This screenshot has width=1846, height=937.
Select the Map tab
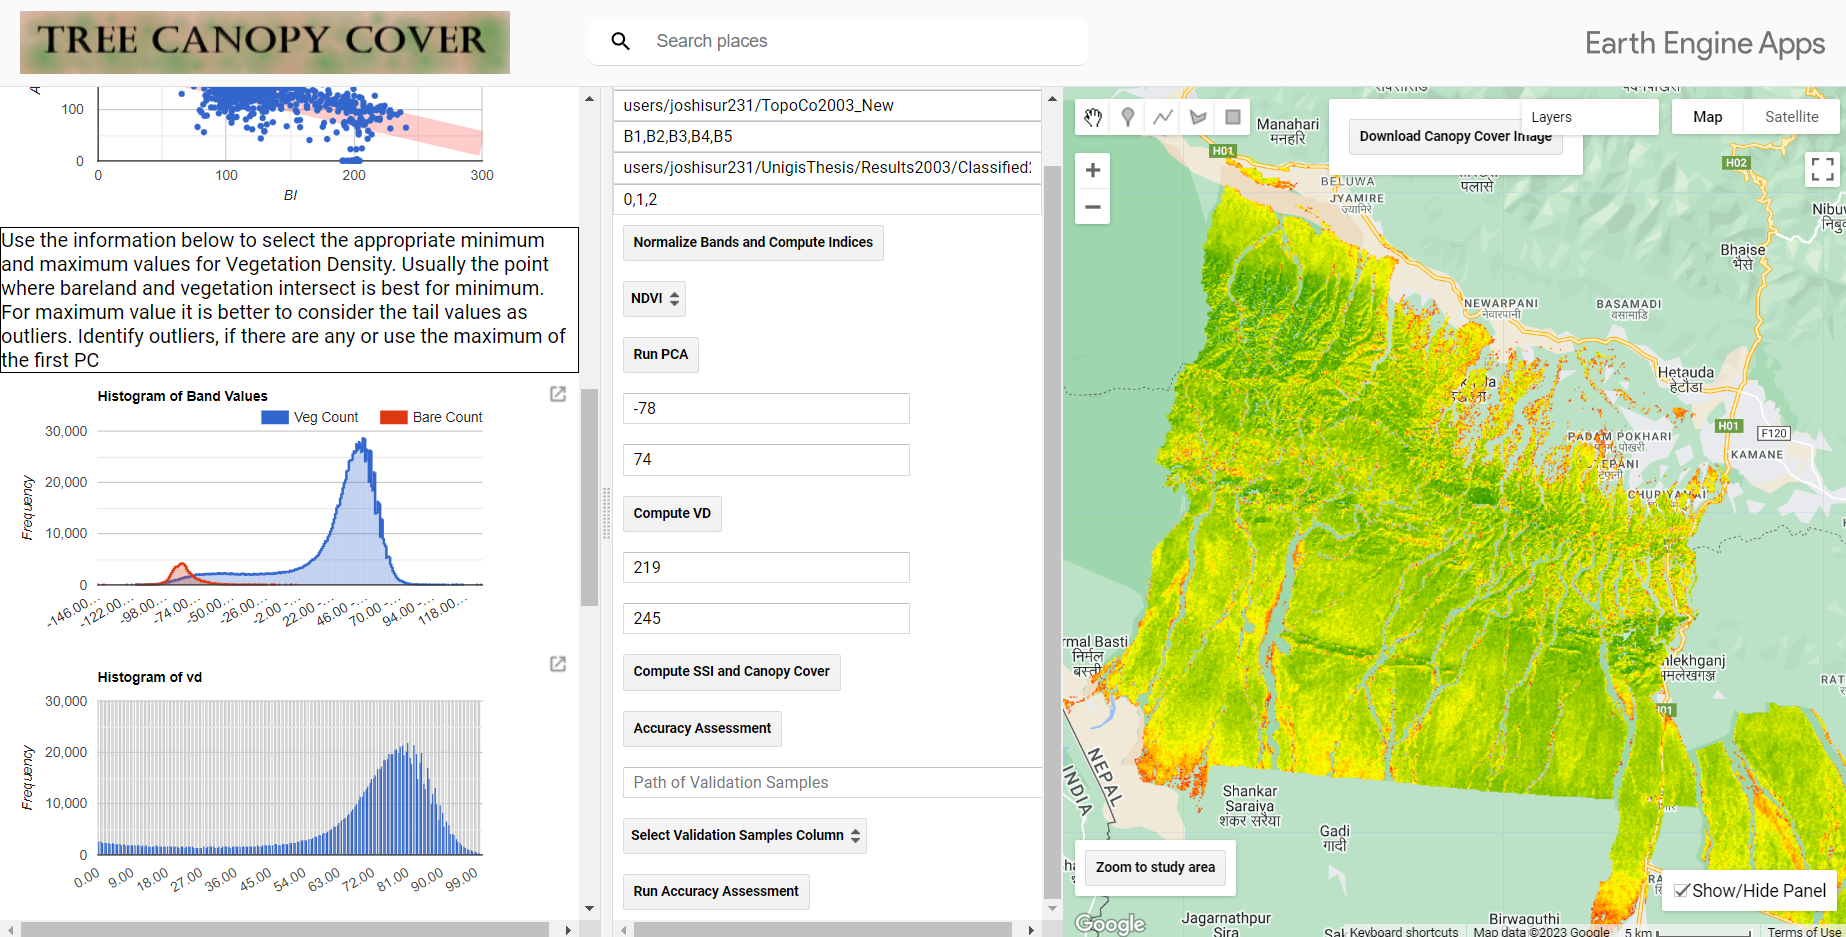pos(1706,116)
